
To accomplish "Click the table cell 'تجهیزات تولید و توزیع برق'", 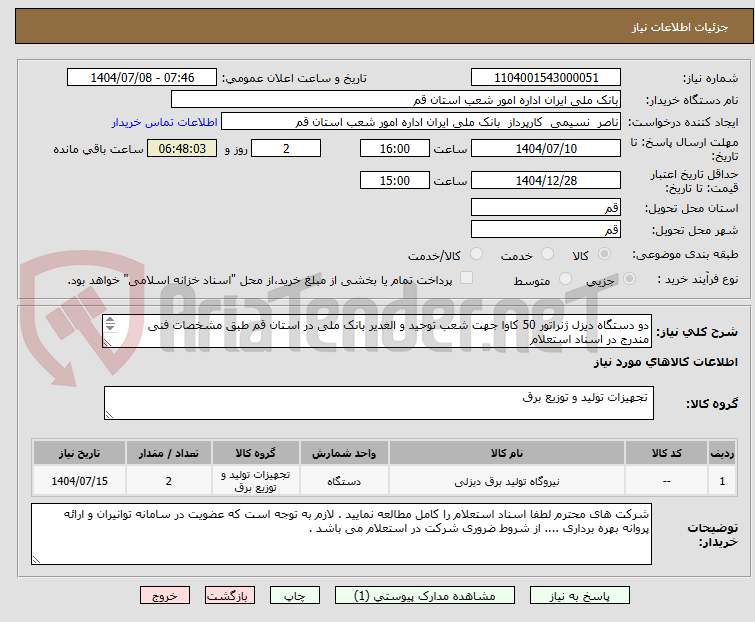I will coord(256,481).
